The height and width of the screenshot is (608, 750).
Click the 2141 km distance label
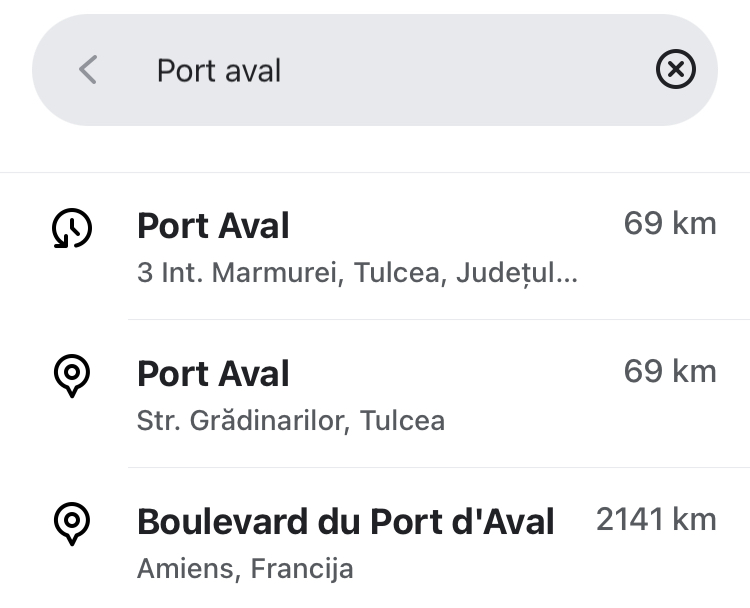tap(656, 520)
